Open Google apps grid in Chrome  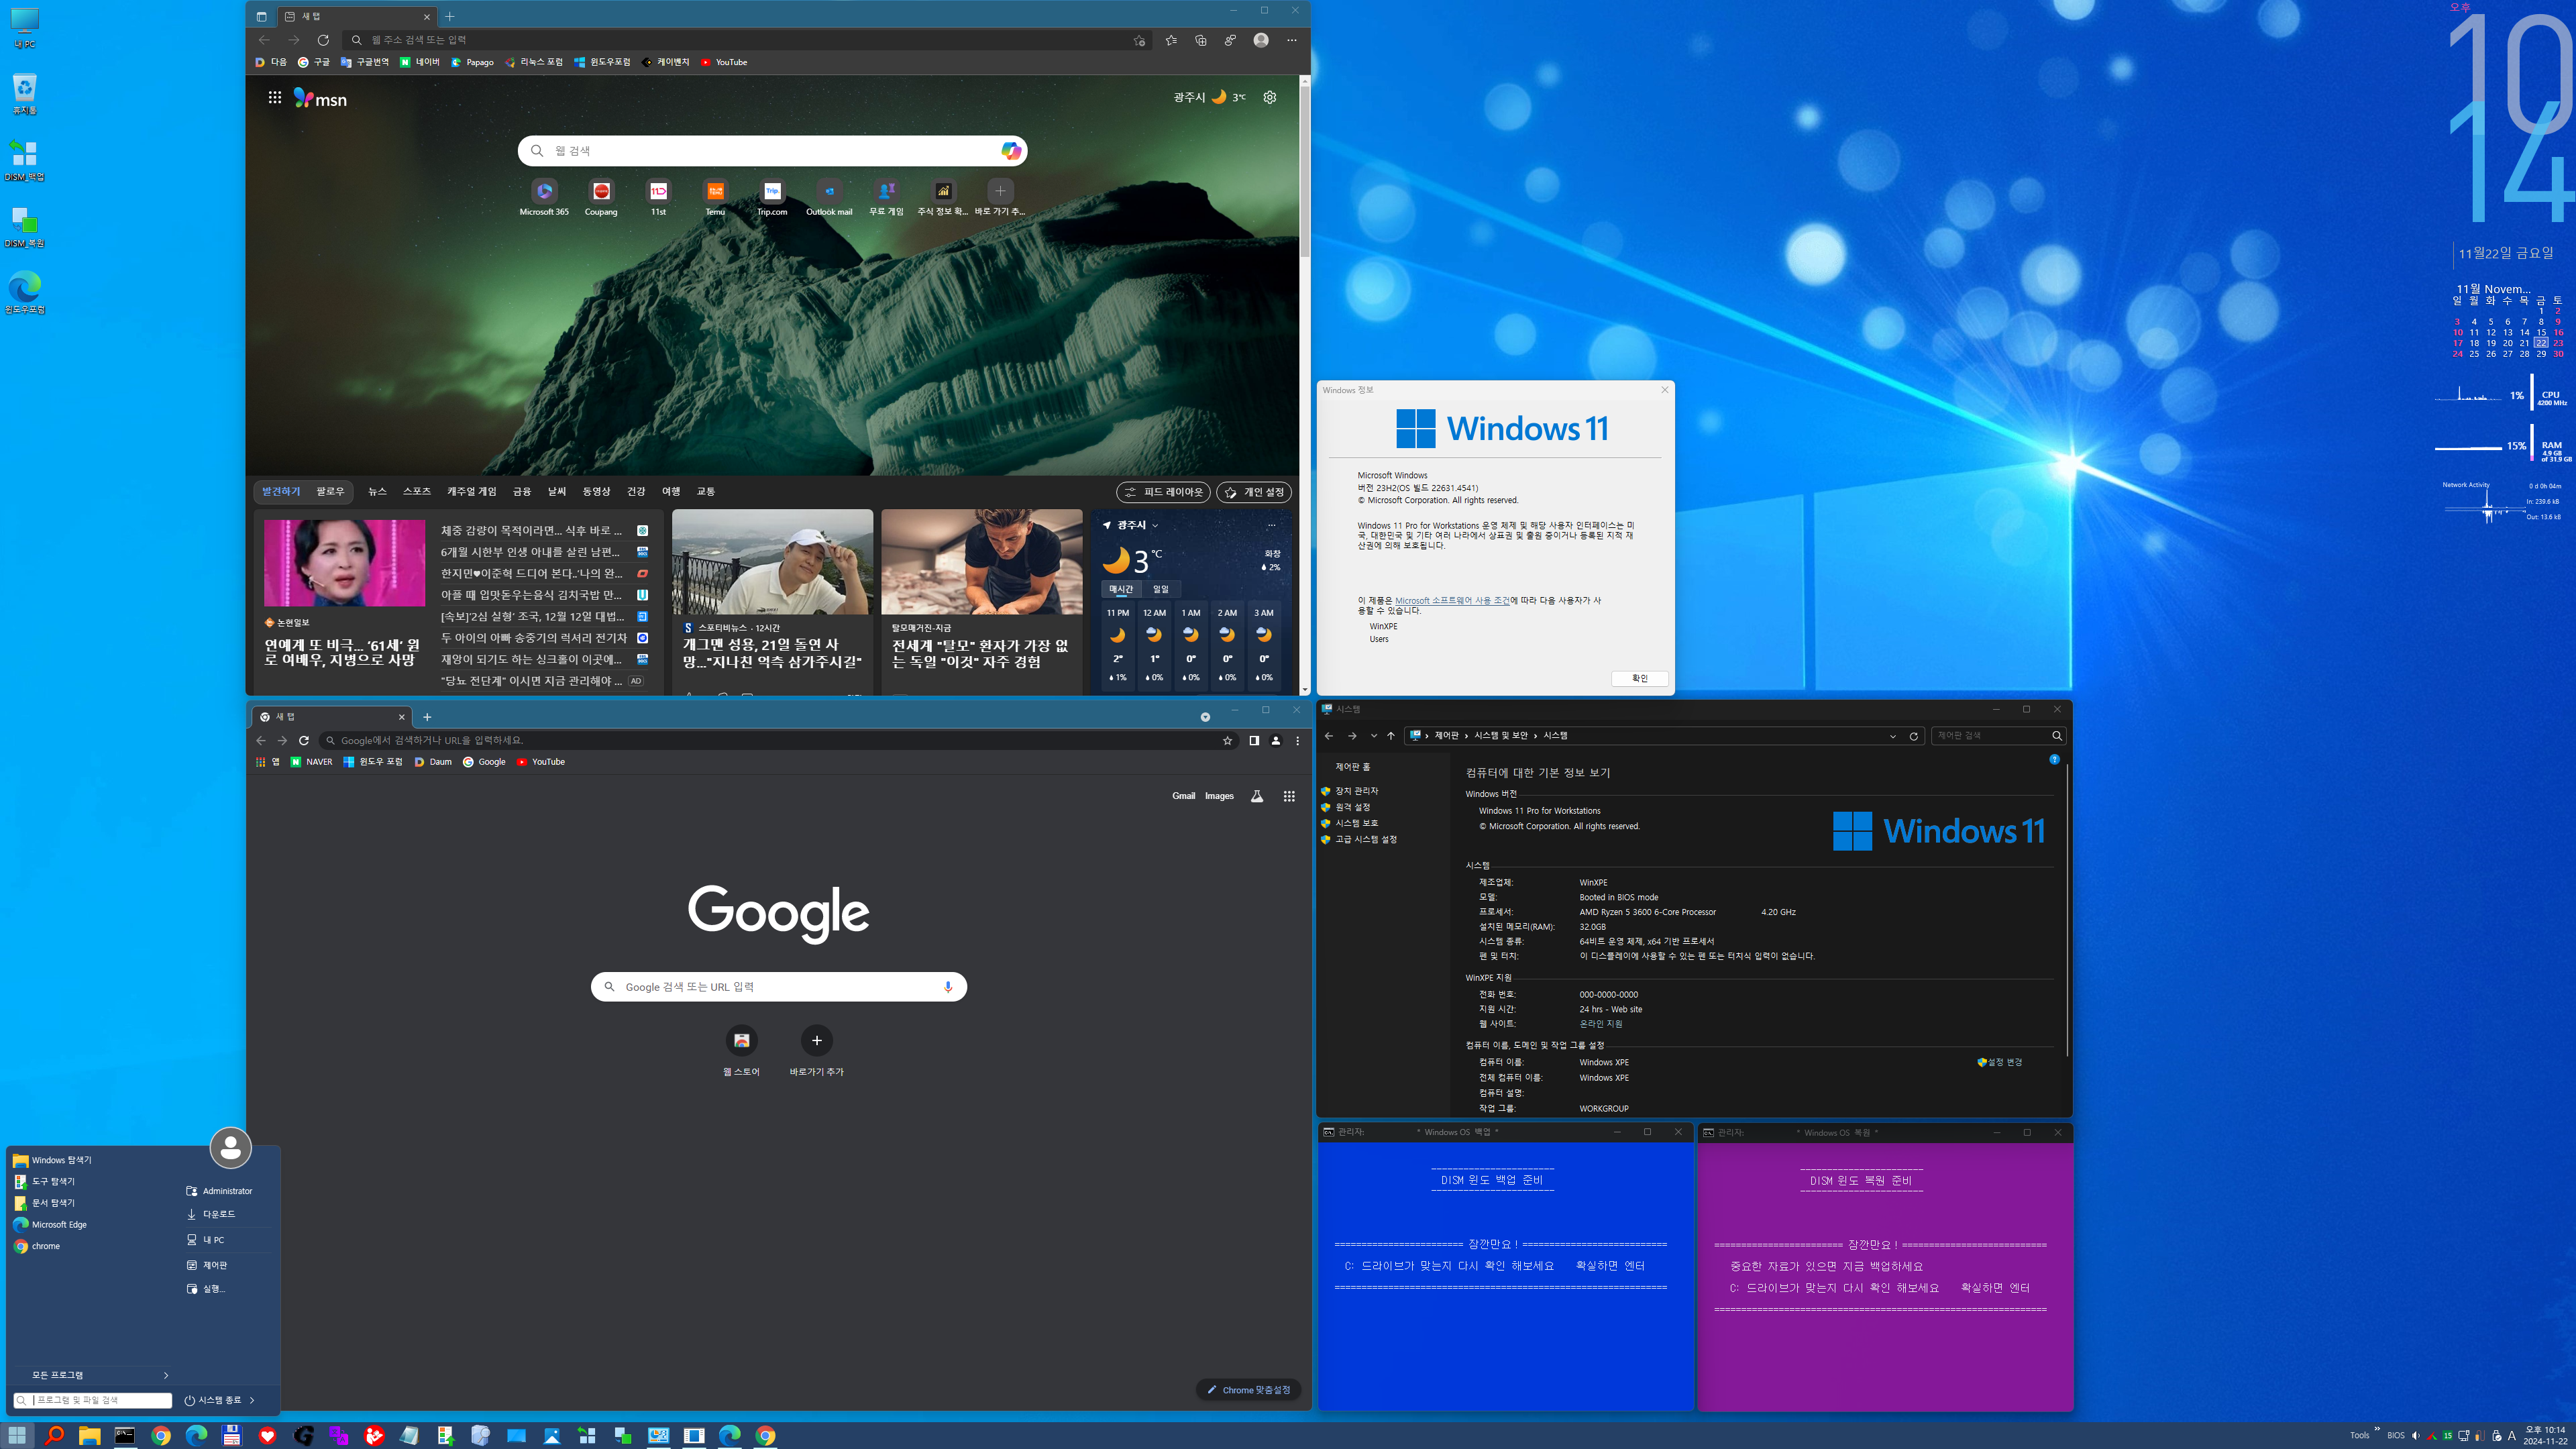tap(1289, 796)
